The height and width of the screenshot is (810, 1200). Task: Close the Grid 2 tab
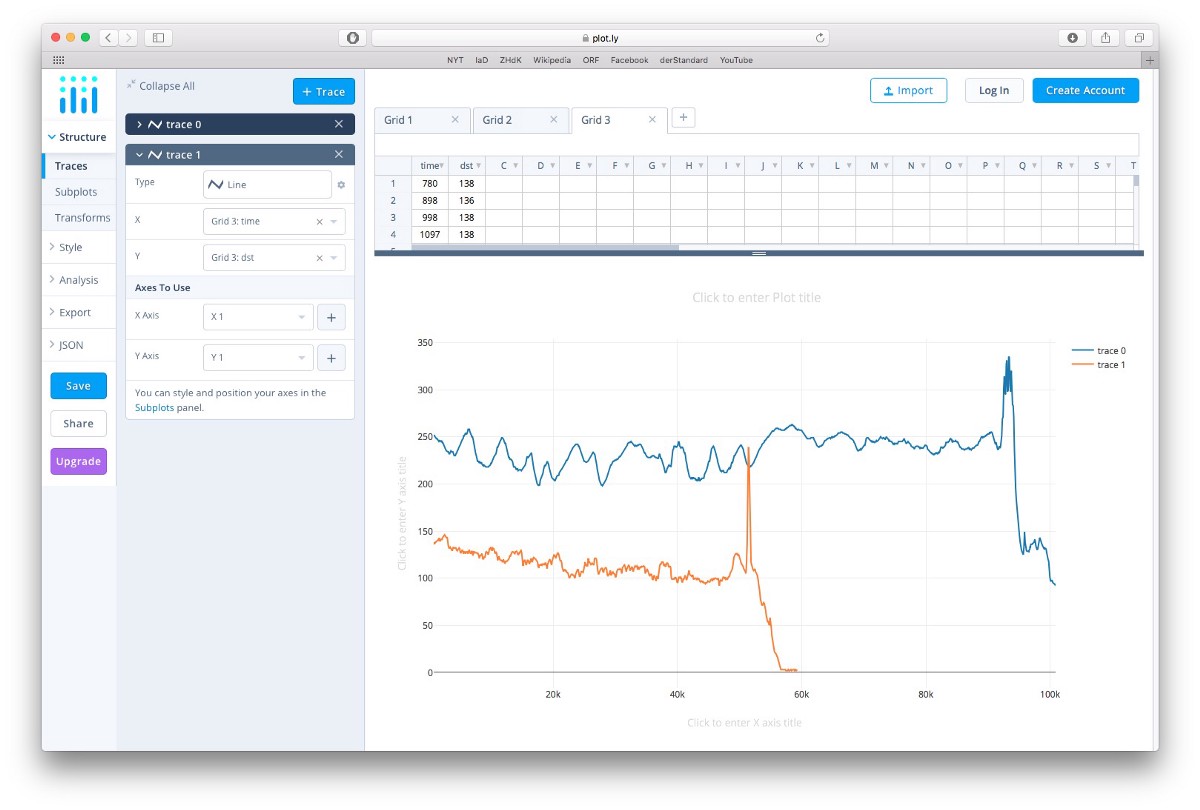point(553,120)
